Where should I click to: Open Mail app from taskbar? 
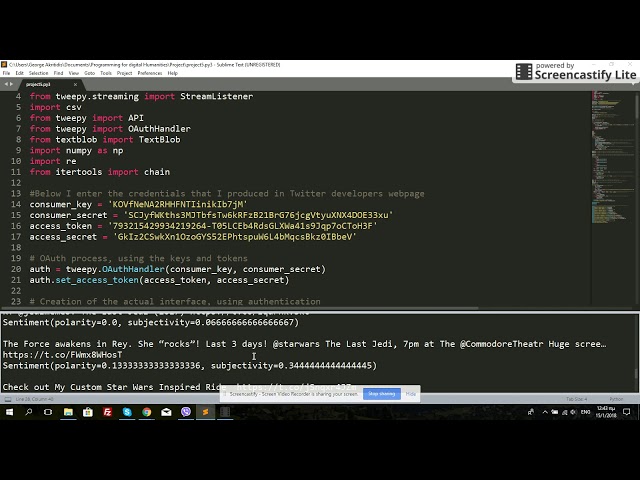[166, 412]
